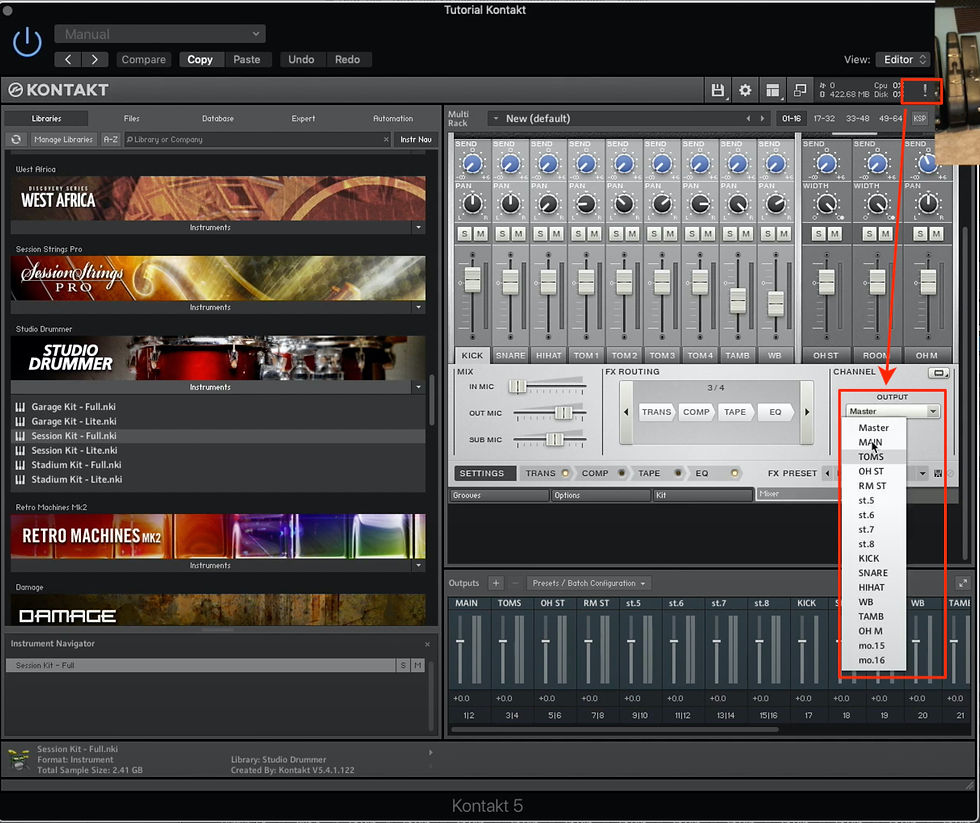Toggle the COMP effect on/off LED
Viewport: 980px width, 823px height.
tap(621, 473)
